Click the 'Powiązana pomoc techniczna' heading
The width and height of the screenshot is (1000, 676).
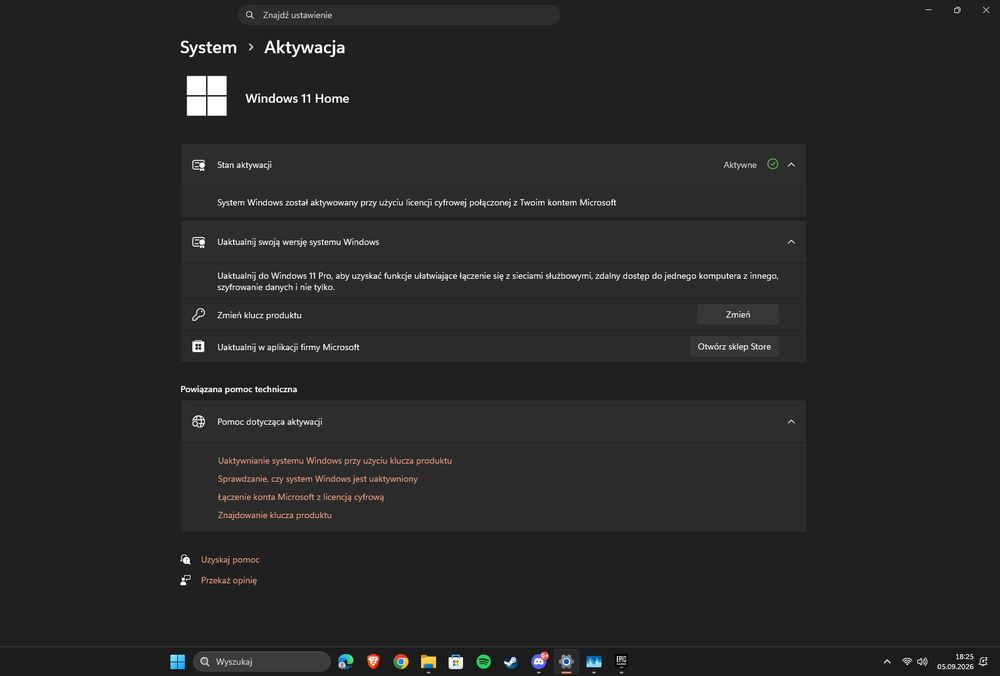239,389
